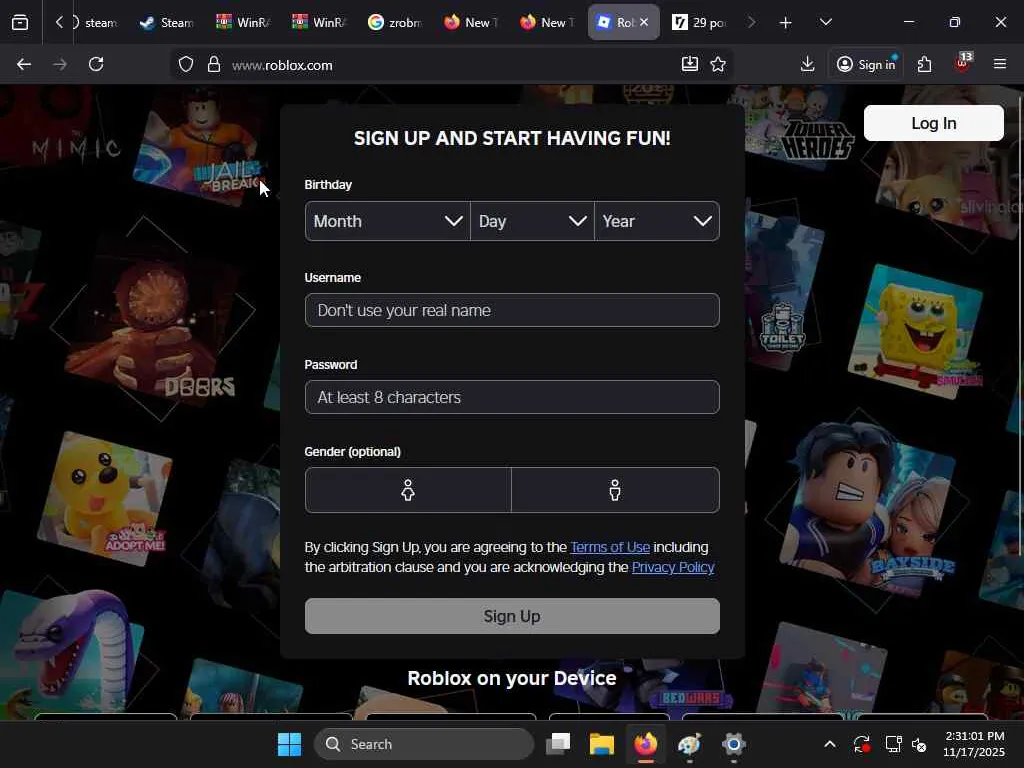Select the female gender option

408,490
